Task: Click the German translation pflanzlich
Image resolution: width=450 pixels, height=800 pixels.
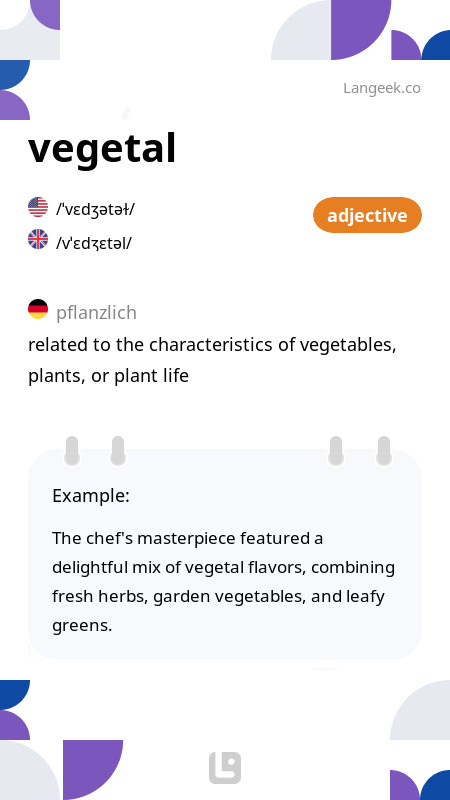Action: click(x=96, y=313)
